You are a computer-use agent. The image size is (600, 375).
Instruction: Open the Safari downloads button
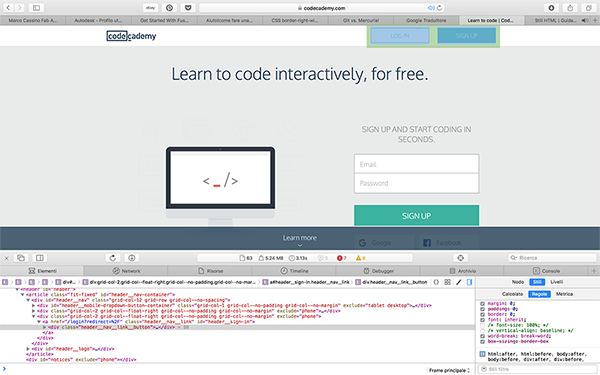click(x=551, y=8)
